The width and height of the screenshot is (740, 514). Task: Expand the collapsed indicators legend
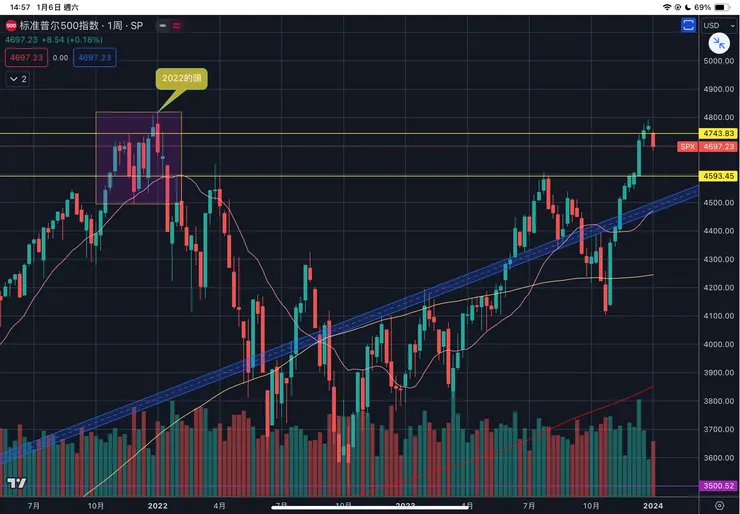coord(17,78)
